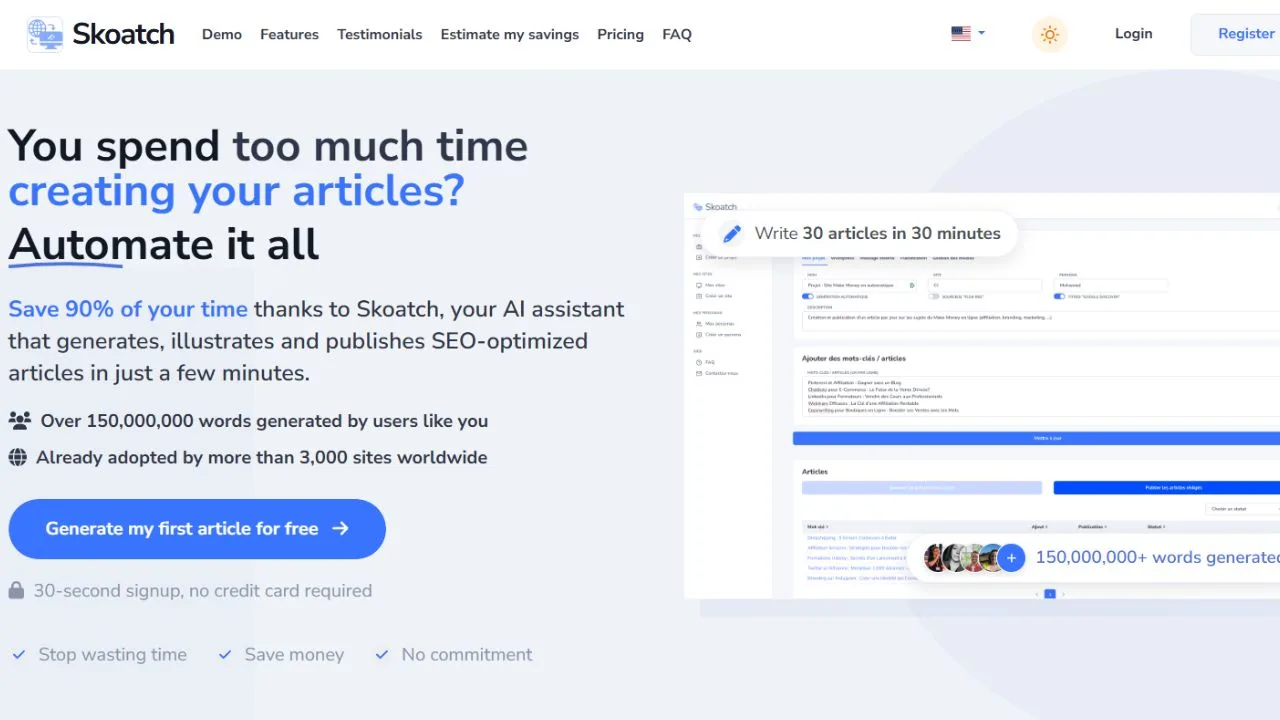Click the checkmark beside No commitment
The width and height of the screenshot is (1280, 720).
[382, 655]
